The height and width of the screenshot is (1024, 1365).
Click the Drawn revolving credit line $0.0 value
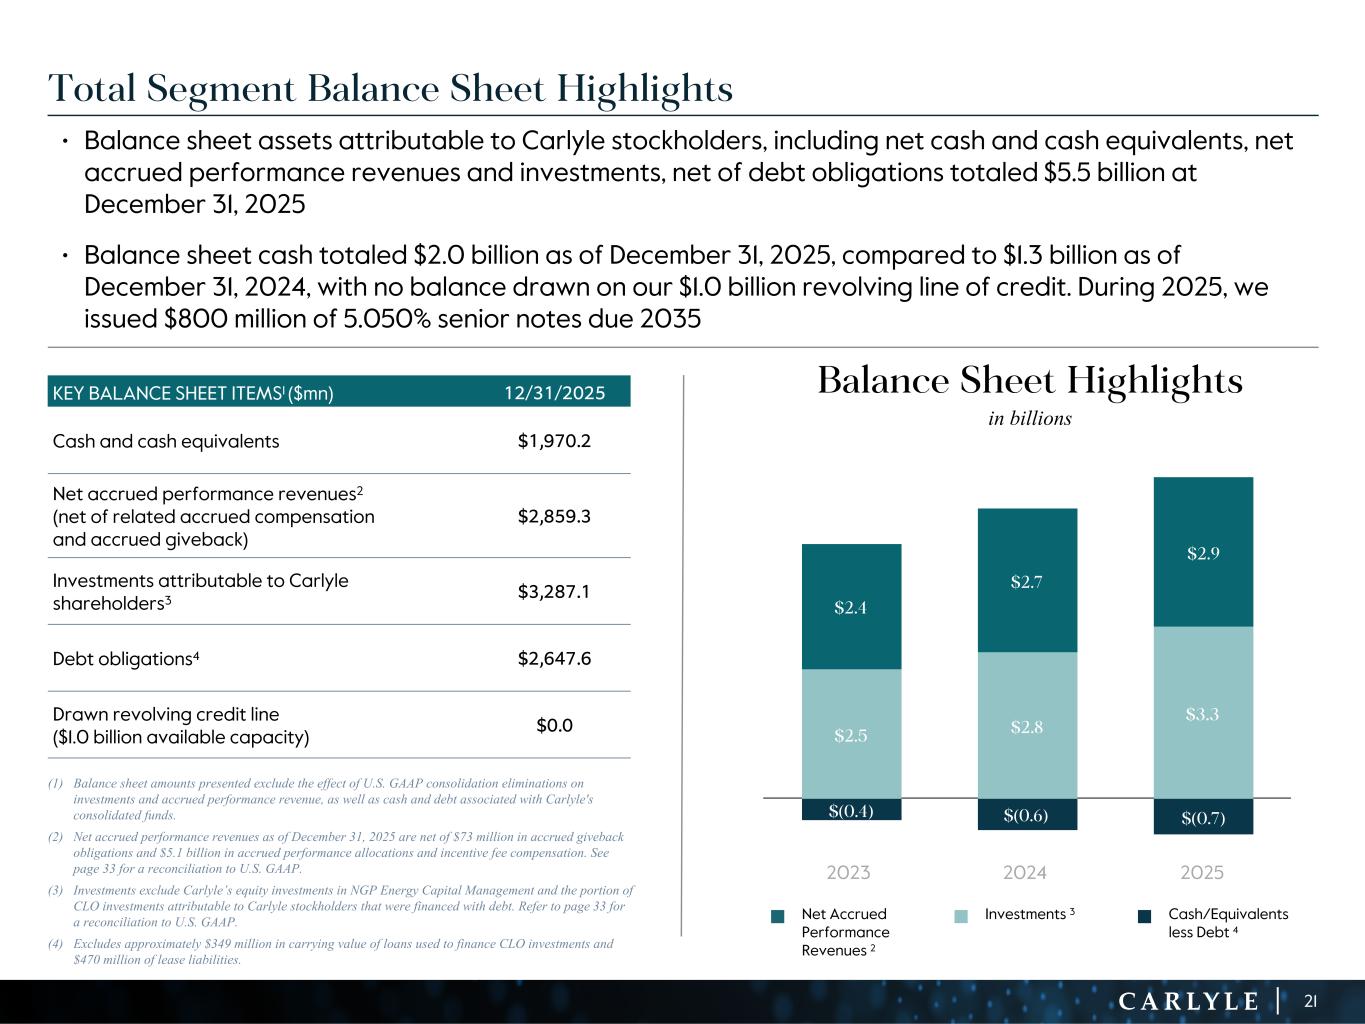click(554, 725)
